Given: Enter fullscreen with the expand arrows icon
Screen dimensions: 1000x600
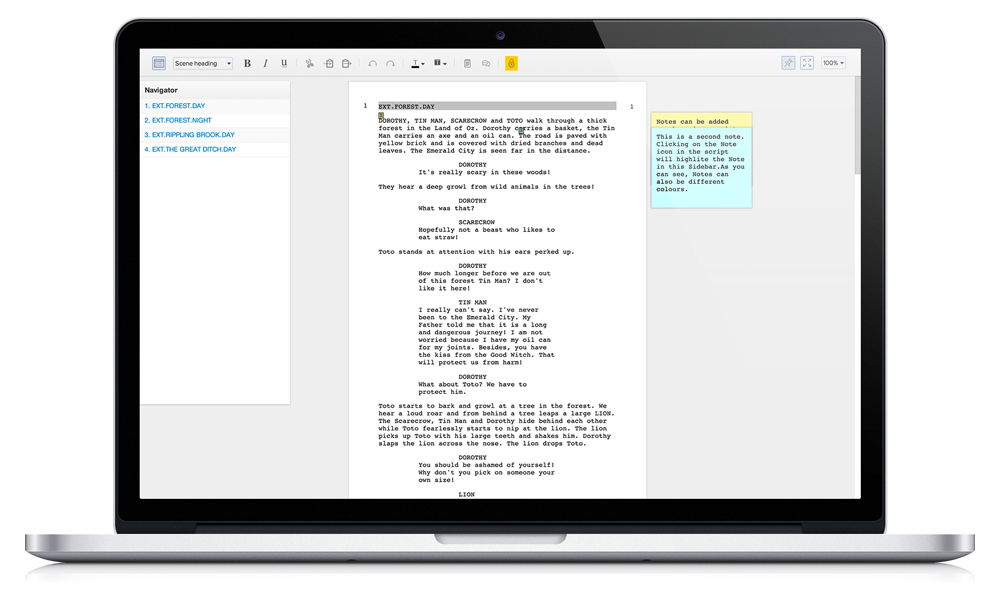Looking at the screenshot, I should 806,63.
